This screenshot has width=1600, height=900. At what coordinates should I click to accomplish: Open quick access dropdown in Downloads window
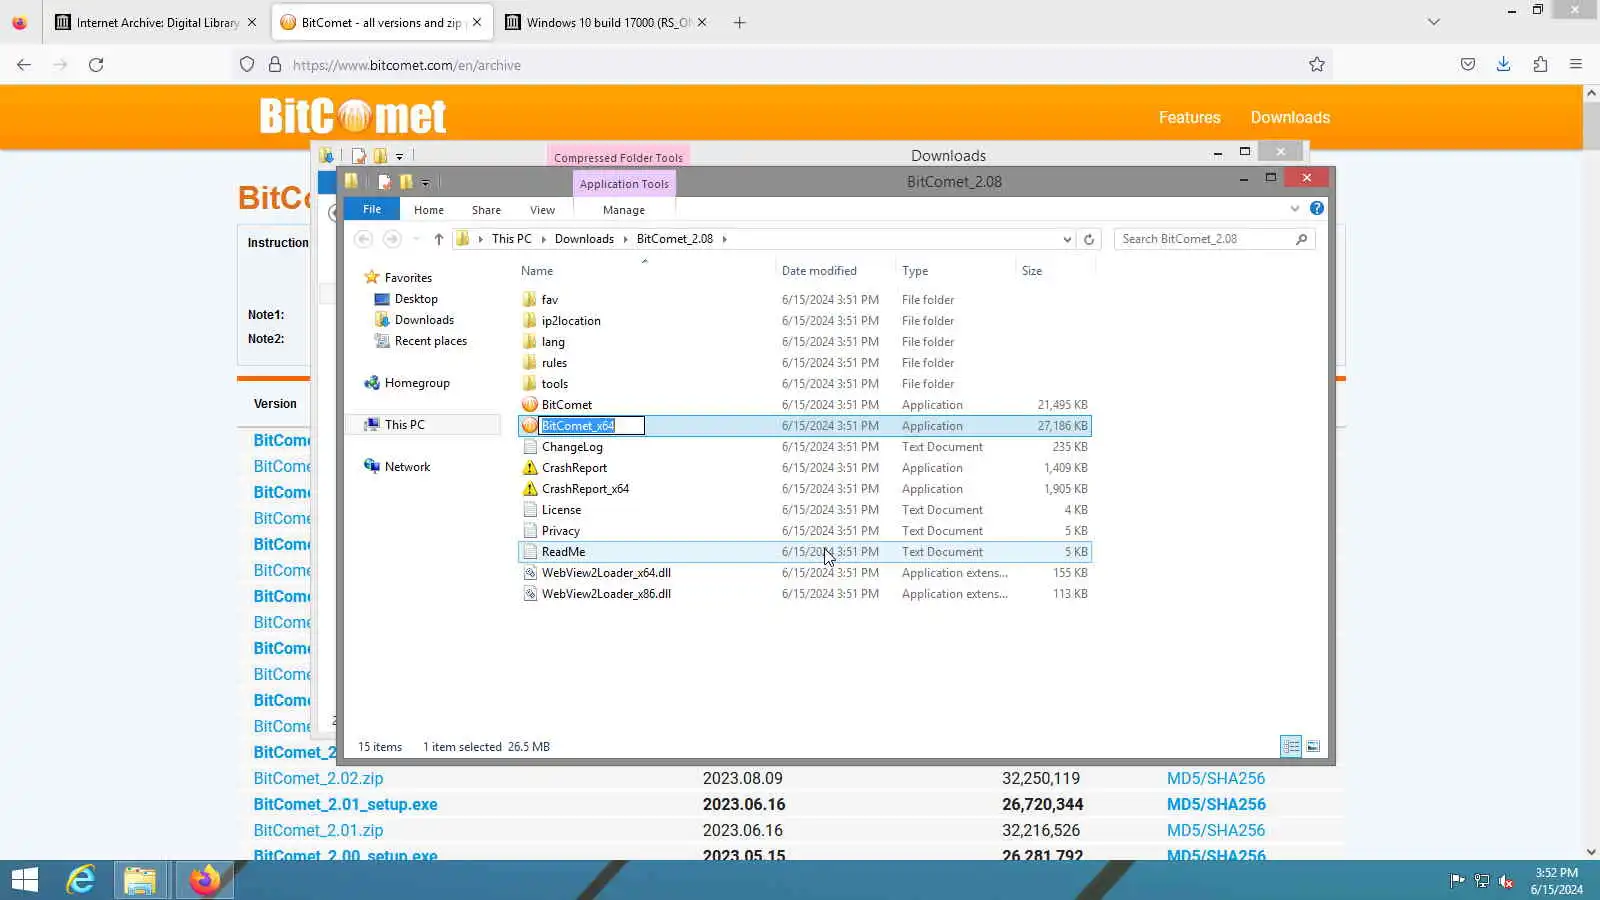coord(399,156)
